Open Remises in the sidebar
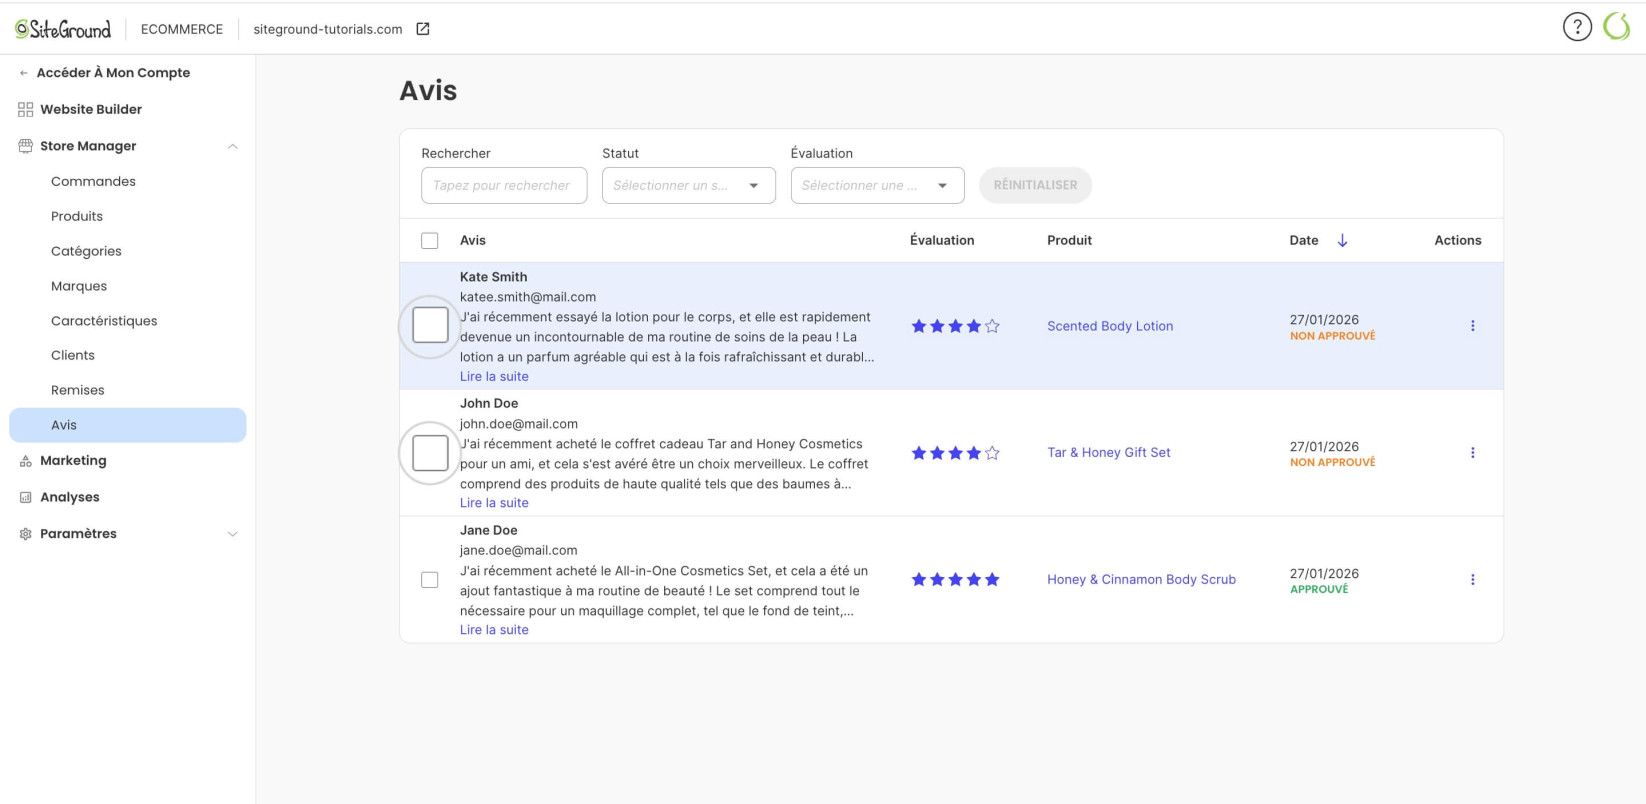Screen dimensions: 1646x804 78,390
